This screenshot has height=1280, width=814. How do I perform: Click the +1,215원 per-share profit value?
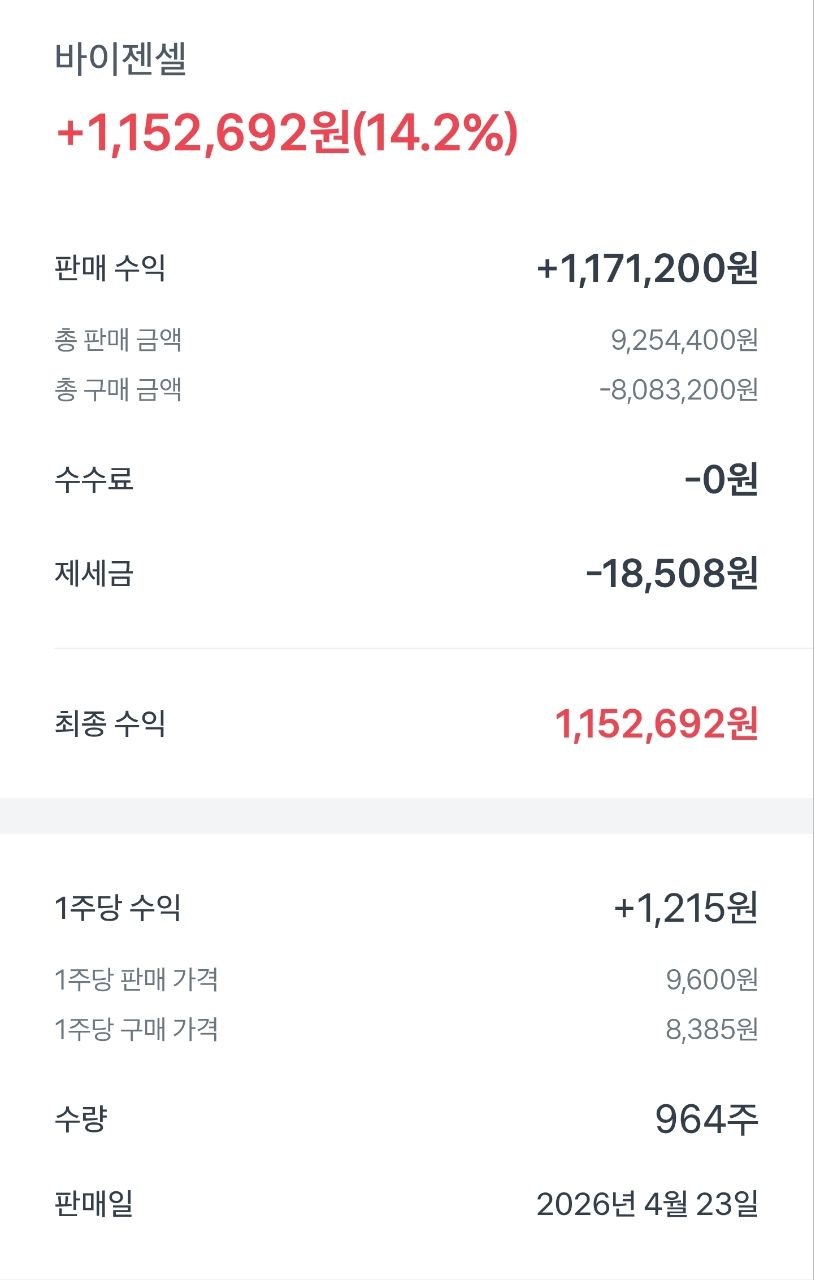685,908
